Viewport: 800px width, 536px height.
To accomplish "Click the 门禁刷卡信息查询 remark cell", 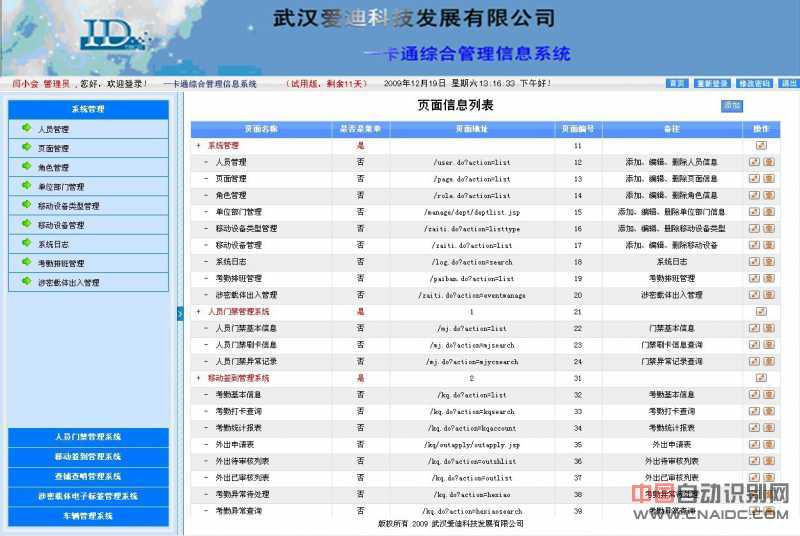I will [x=672, y=345].
